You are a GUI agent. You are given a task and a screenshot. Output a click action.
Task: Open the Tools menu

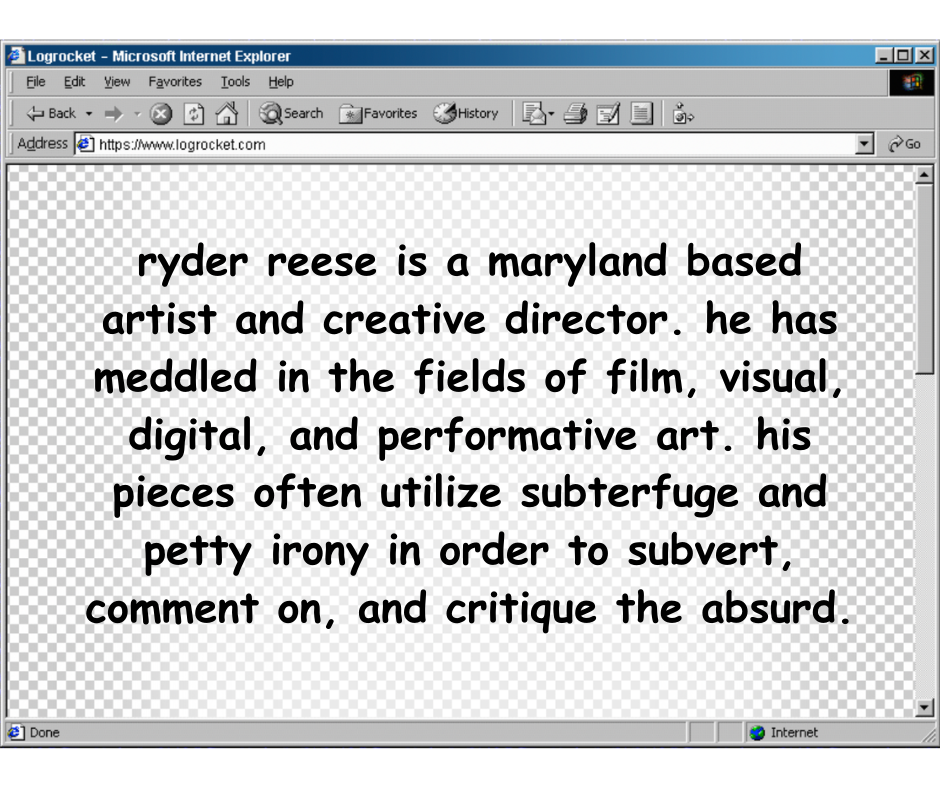[x=235, y=82]
